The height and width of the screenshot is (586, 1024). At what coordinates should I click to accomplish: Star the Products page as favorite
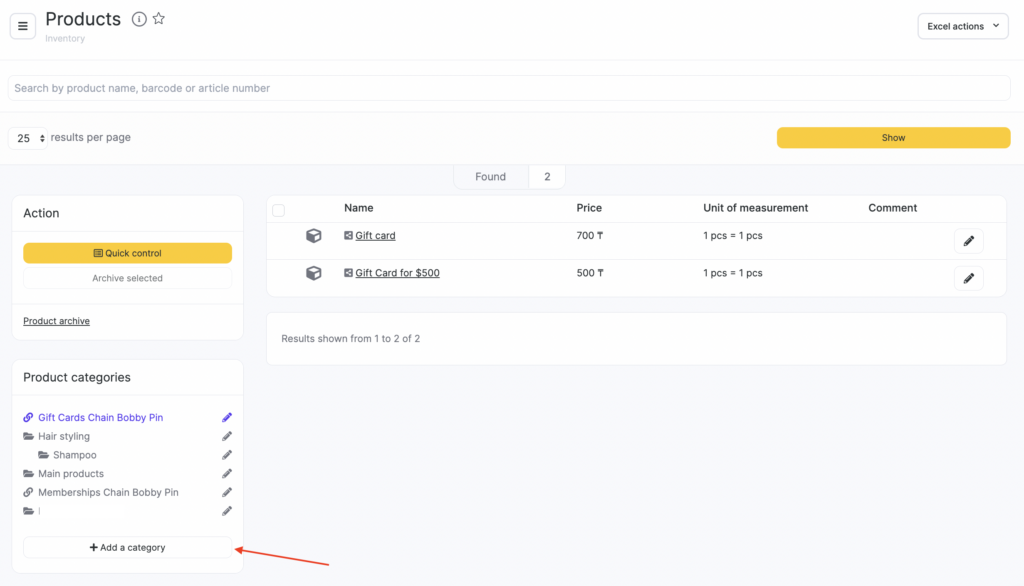tap(159, 19)
